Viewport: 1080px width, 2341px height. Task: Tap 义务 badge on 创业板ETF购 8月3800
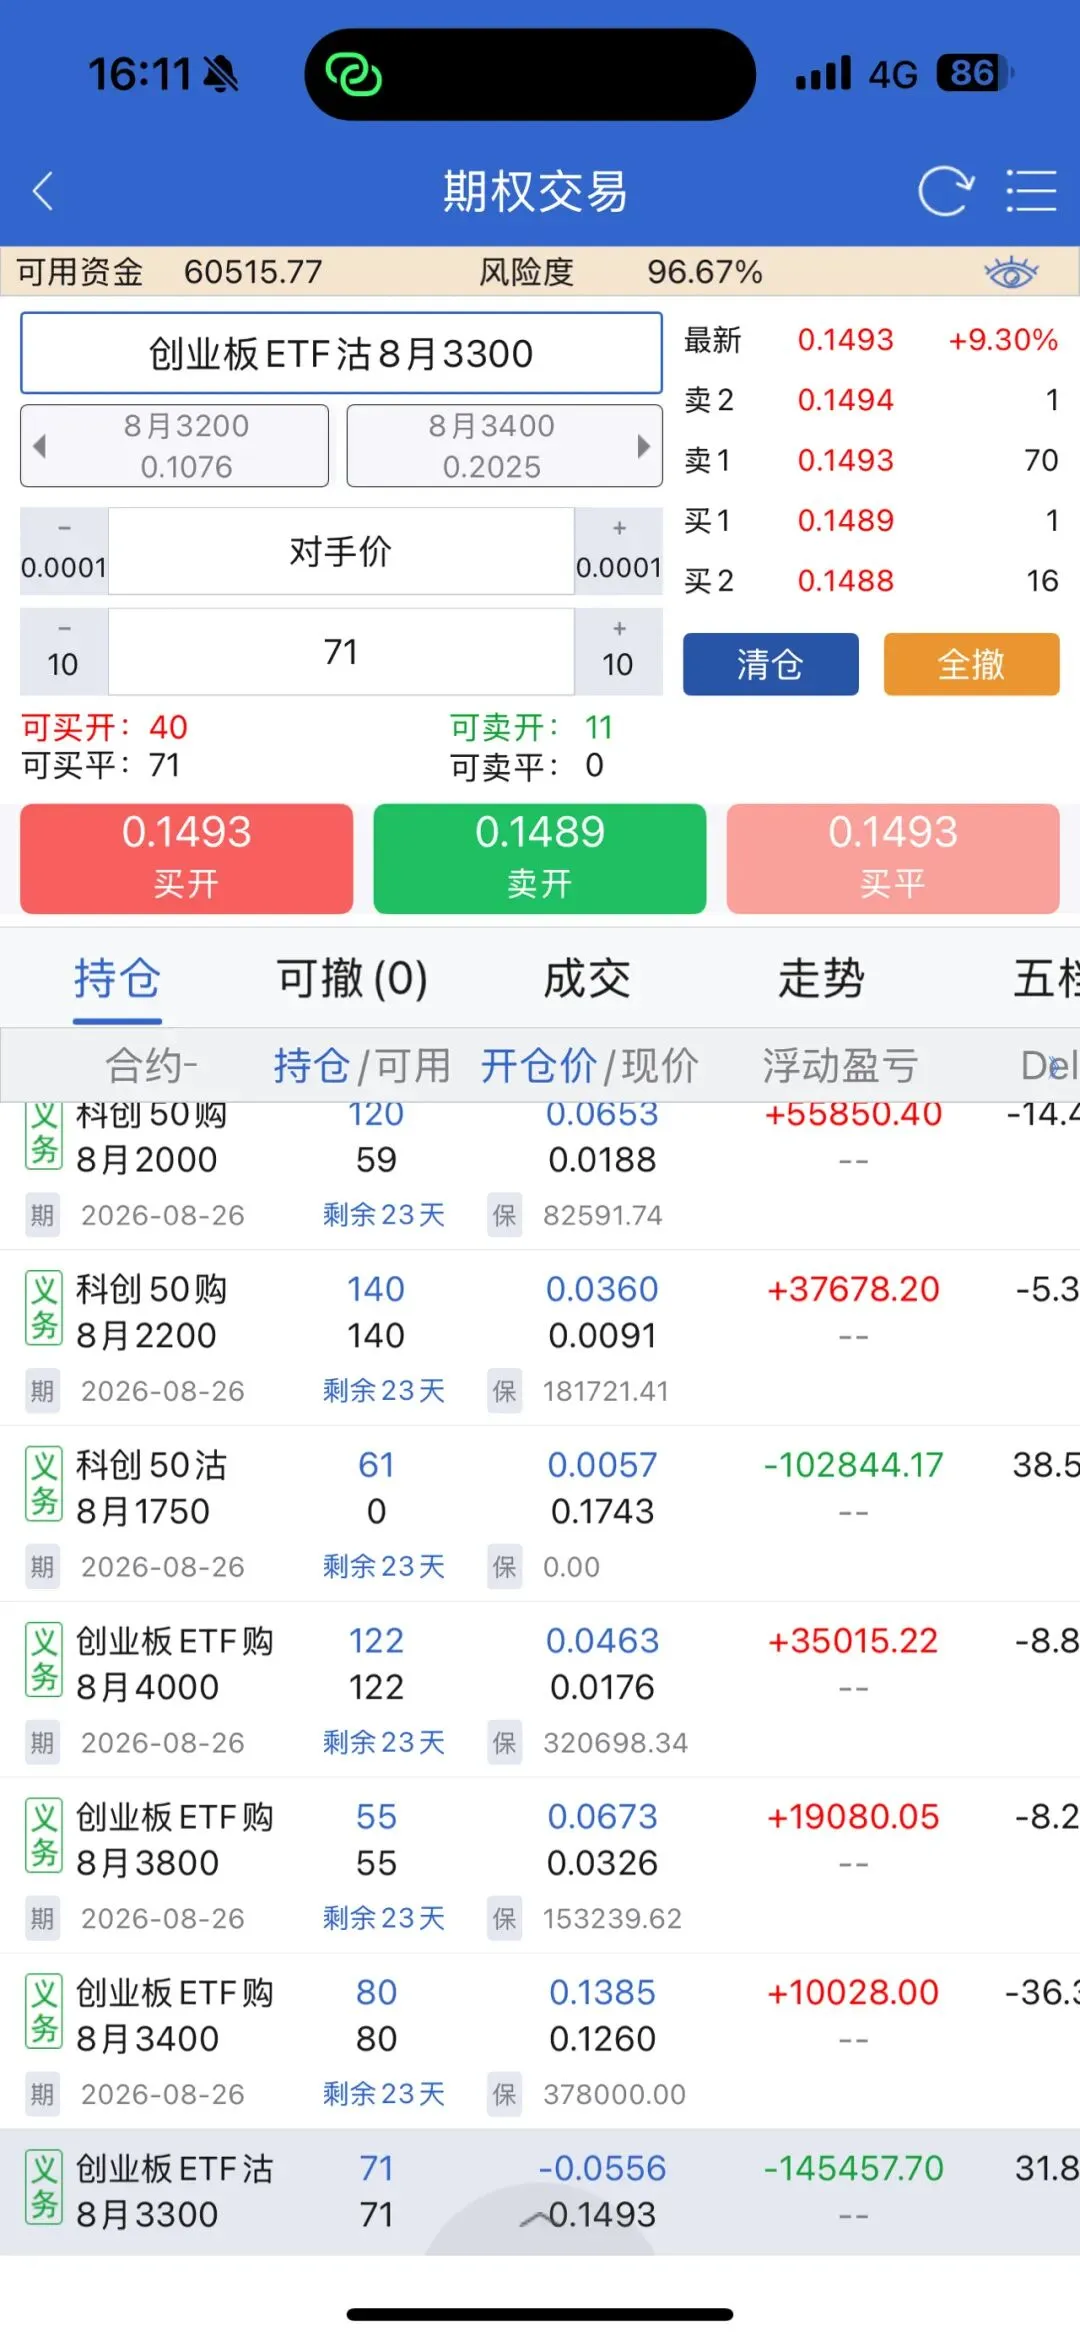[x=44, y=1836]
